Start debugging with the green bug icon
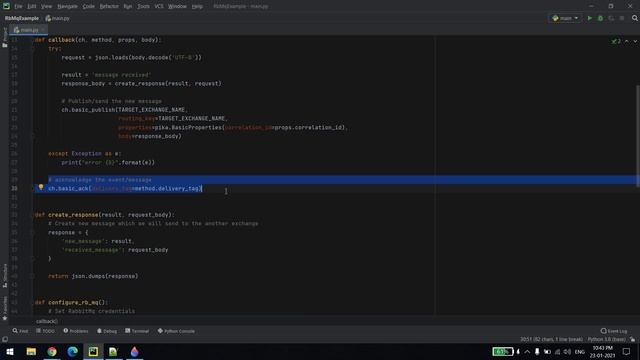 click(x=600, y=18)
